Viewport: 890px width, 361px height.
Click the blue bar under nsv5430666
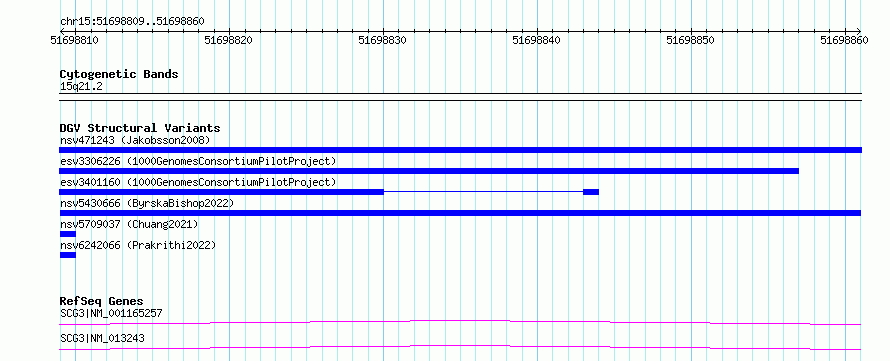coord(460,213)
